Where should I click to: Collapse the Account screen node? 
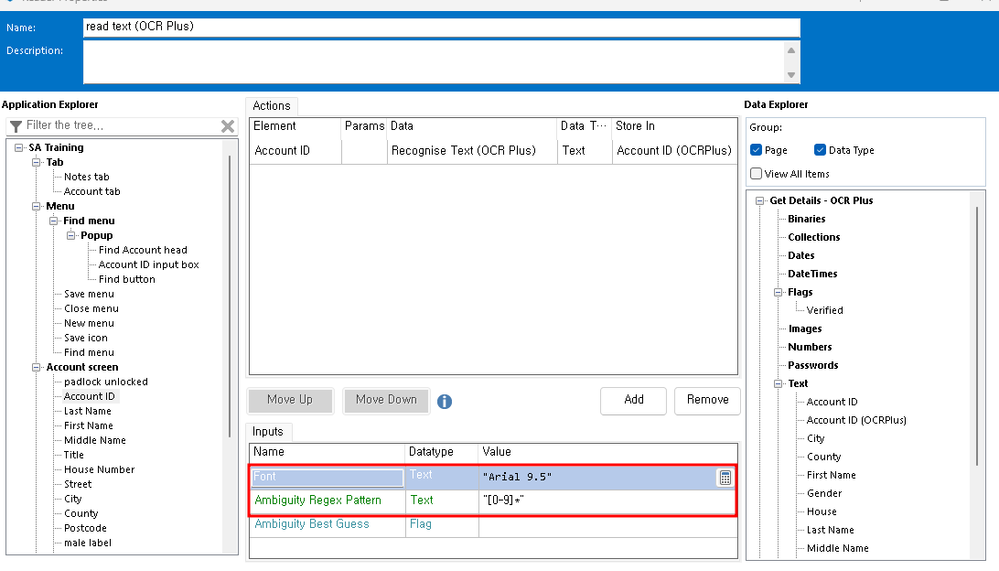click(x=37, y=367)
